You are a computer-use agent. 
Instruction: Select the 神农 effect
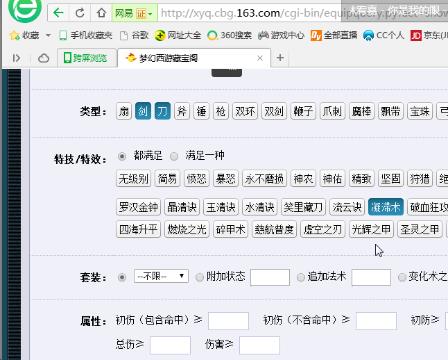303,179
